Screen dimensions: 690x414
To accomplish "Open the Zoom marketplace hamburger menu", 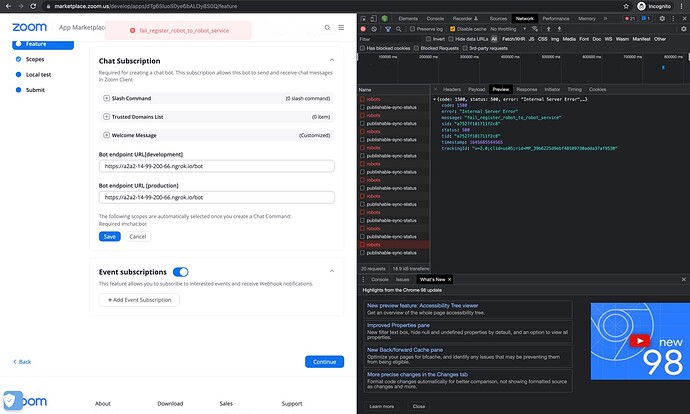I will [x=341, y=27].
